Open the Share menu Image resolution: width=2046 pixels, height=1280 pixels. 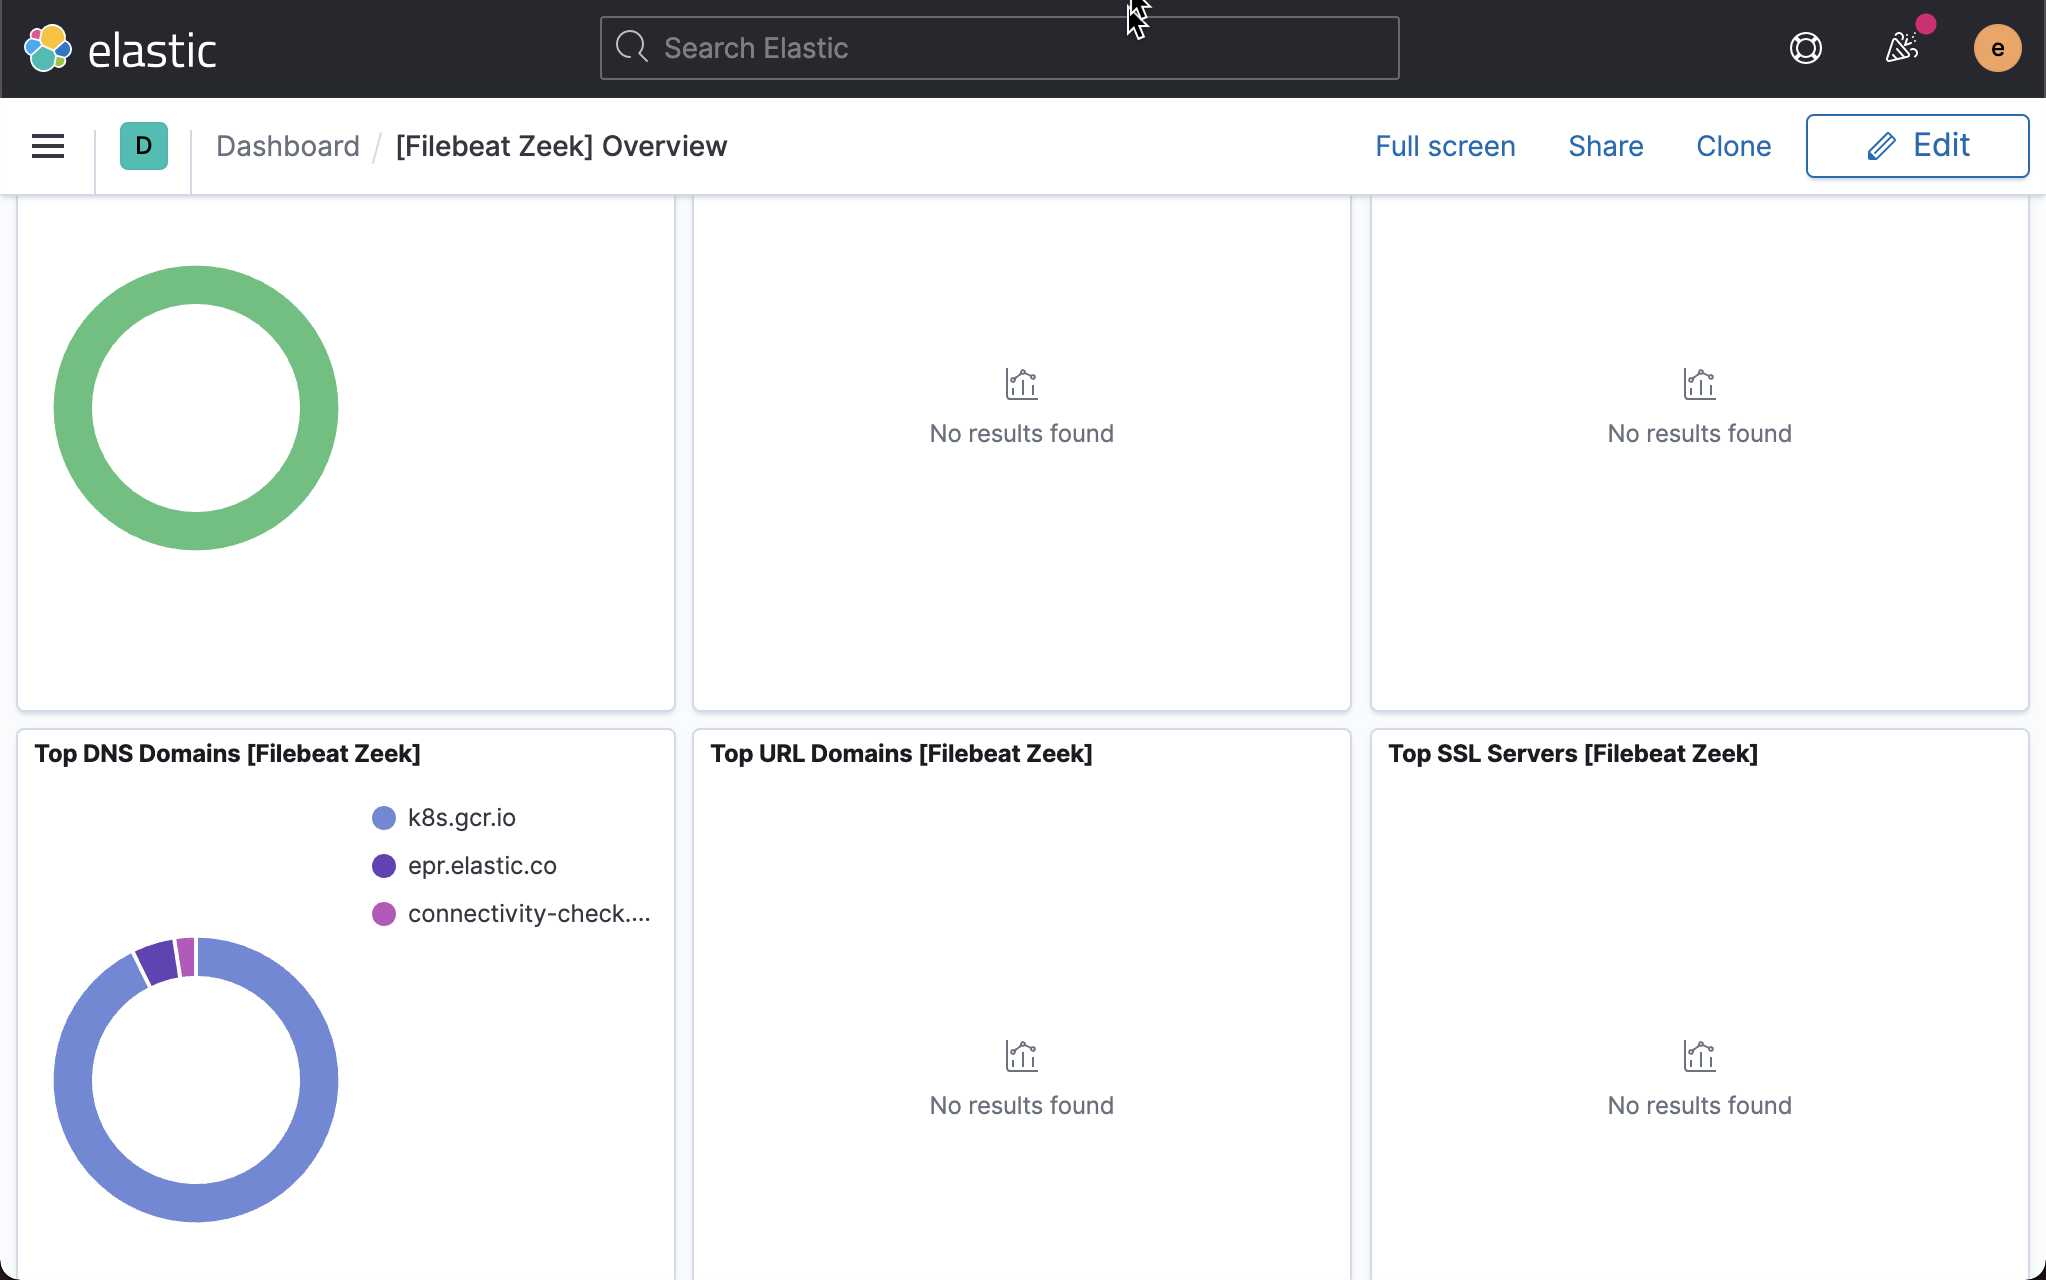point(1604,146)
